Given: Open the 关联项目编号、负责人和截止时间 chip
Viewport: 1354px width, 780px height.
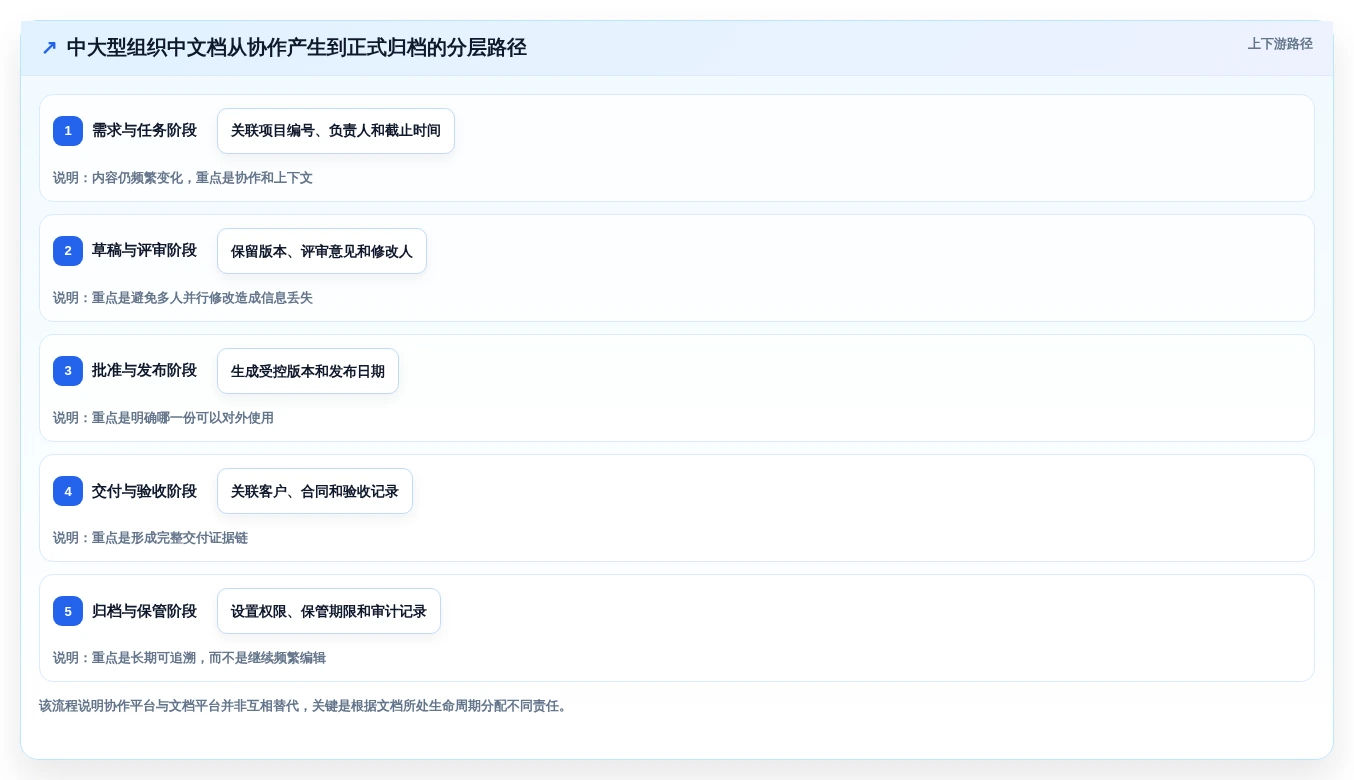Looking at the screenshot, I should 336,131.
